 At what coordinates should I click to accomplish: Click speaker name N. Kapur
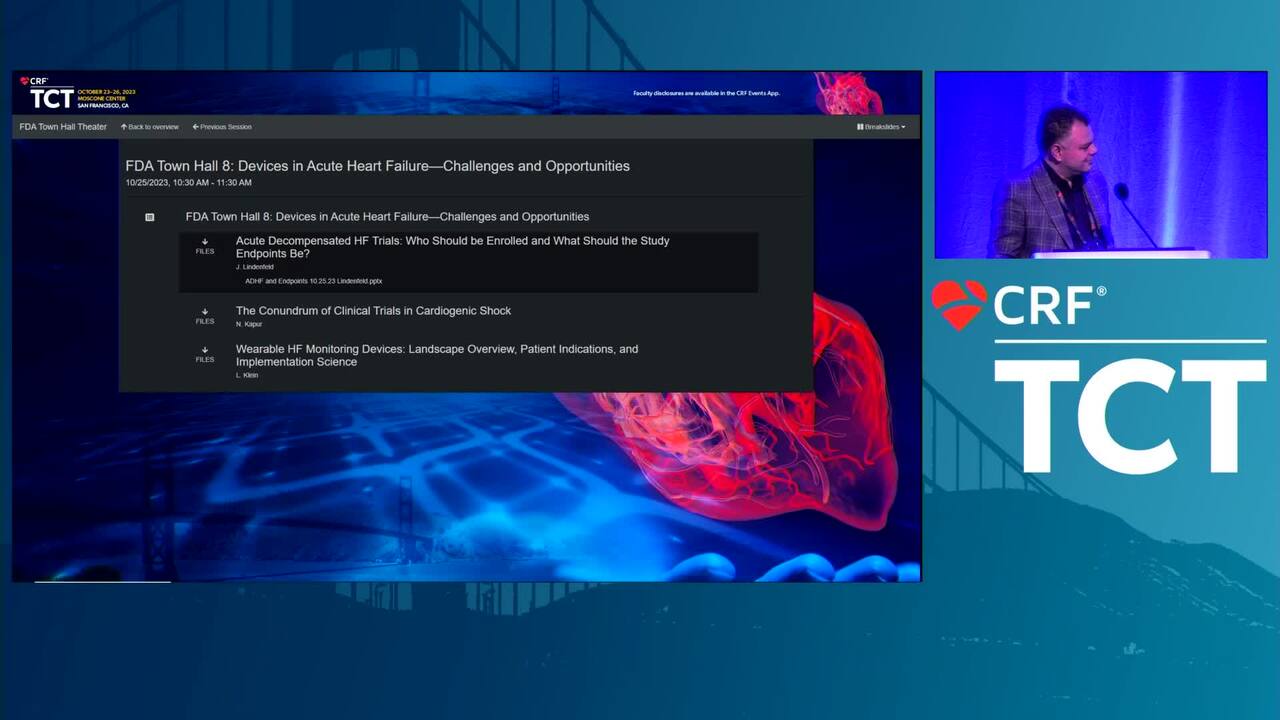point(249,324)
